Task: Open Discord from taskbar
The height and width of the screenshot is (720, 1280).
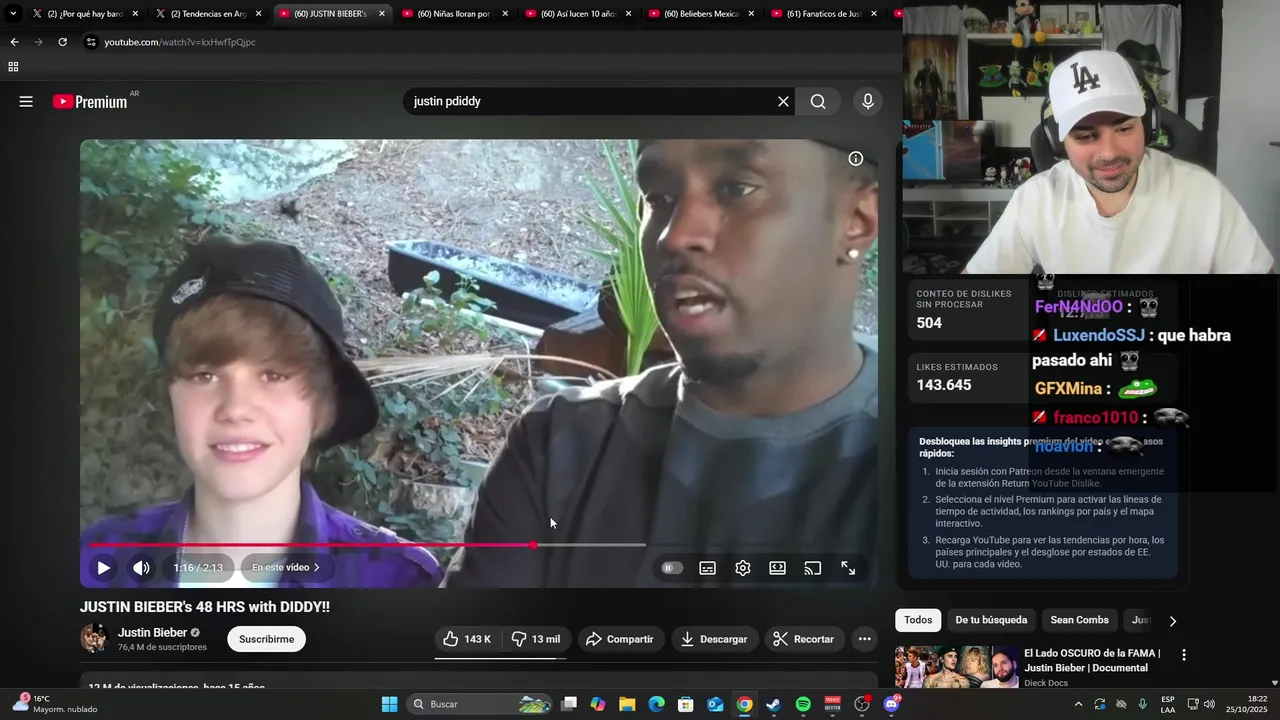Action: coord(891,704)
